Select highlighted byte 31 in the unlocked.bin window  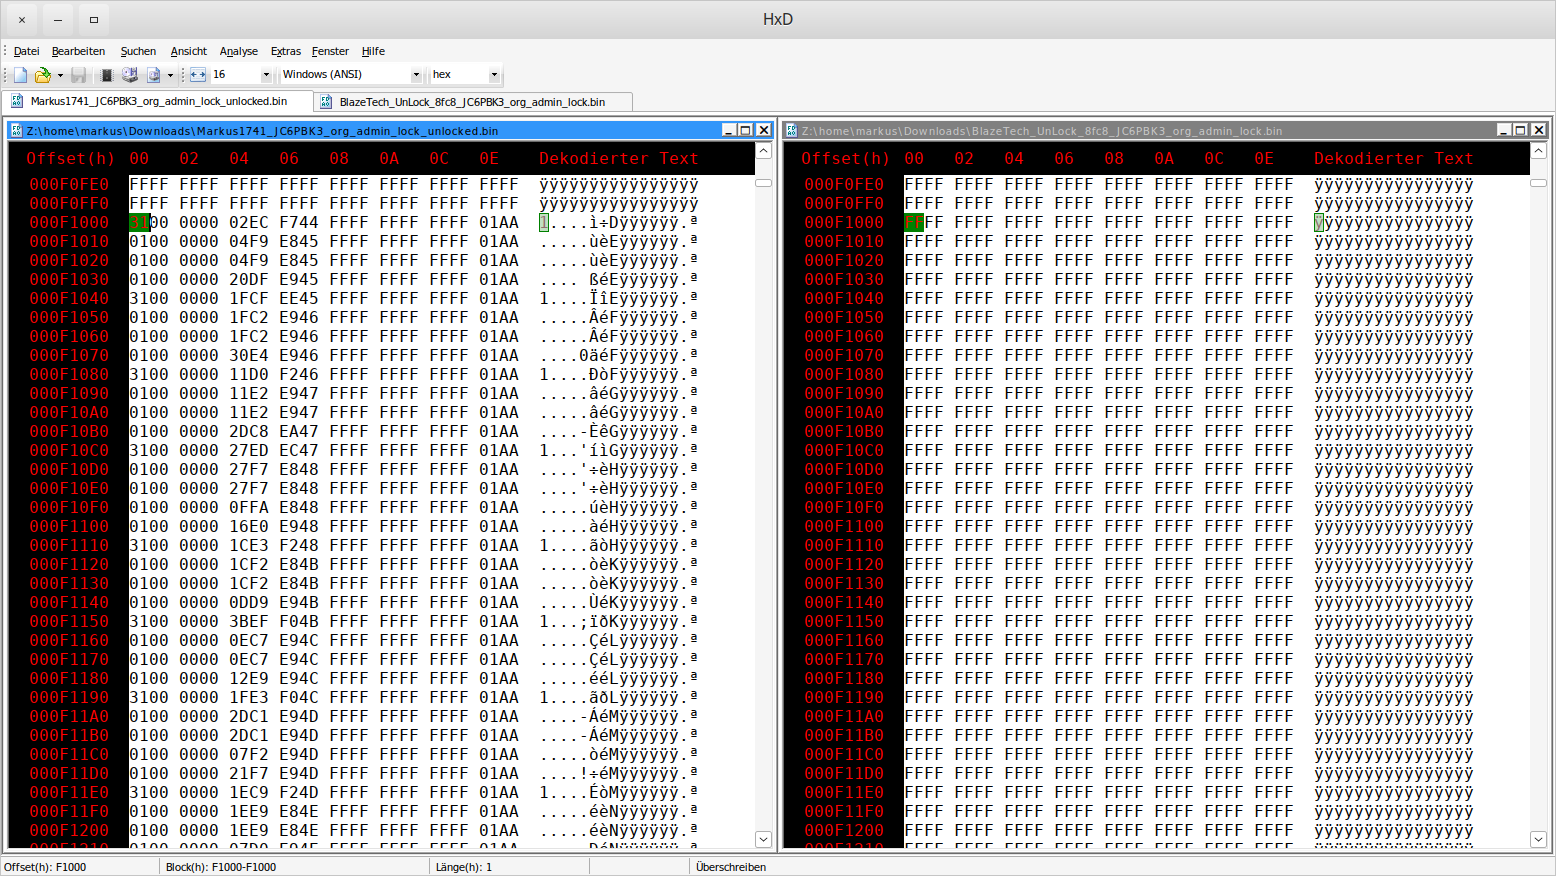(x=139, y=222)
